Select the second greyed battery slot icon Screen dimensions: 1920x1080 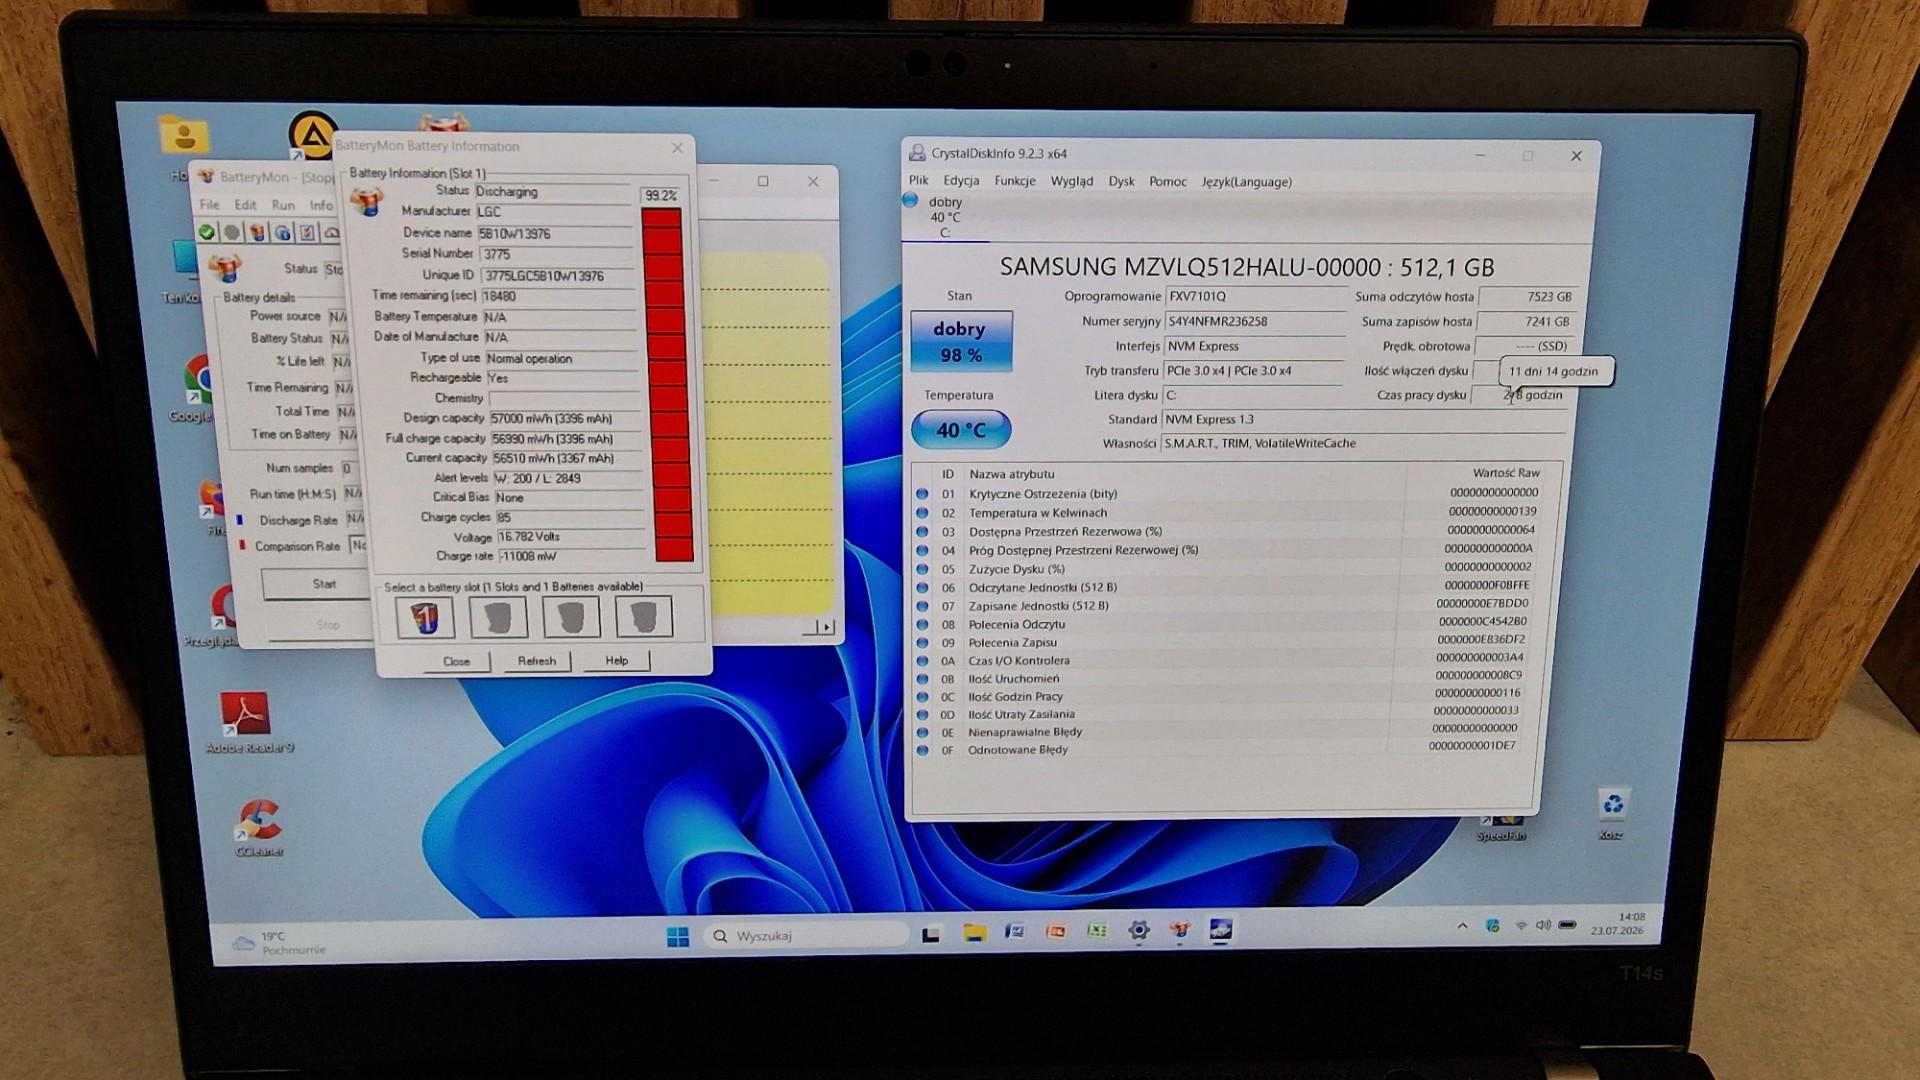click(x=498, y=617)
